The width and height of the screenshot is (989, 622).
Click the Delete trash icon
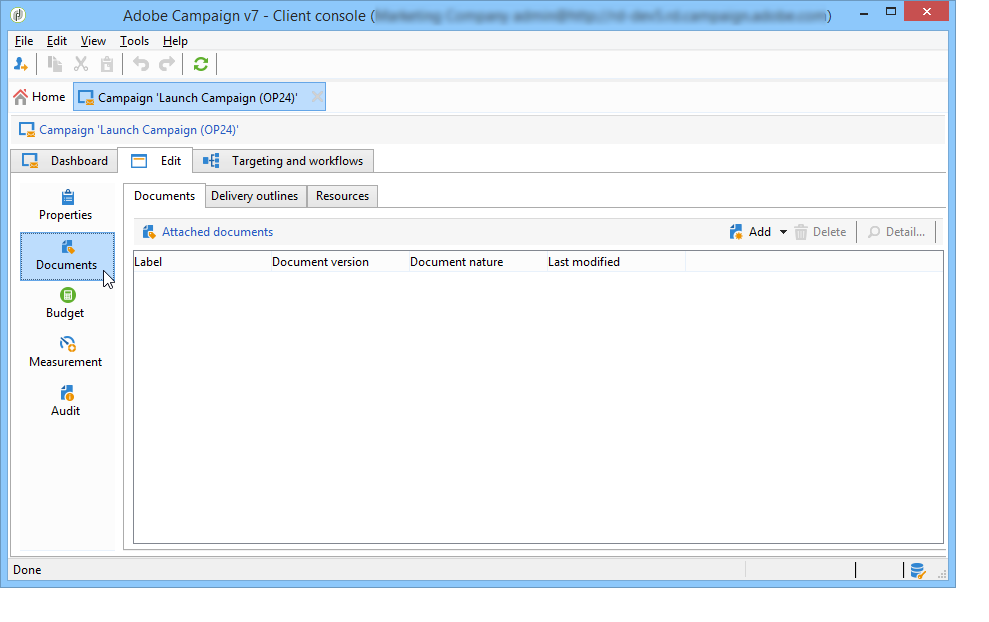[x=801, y=232]
